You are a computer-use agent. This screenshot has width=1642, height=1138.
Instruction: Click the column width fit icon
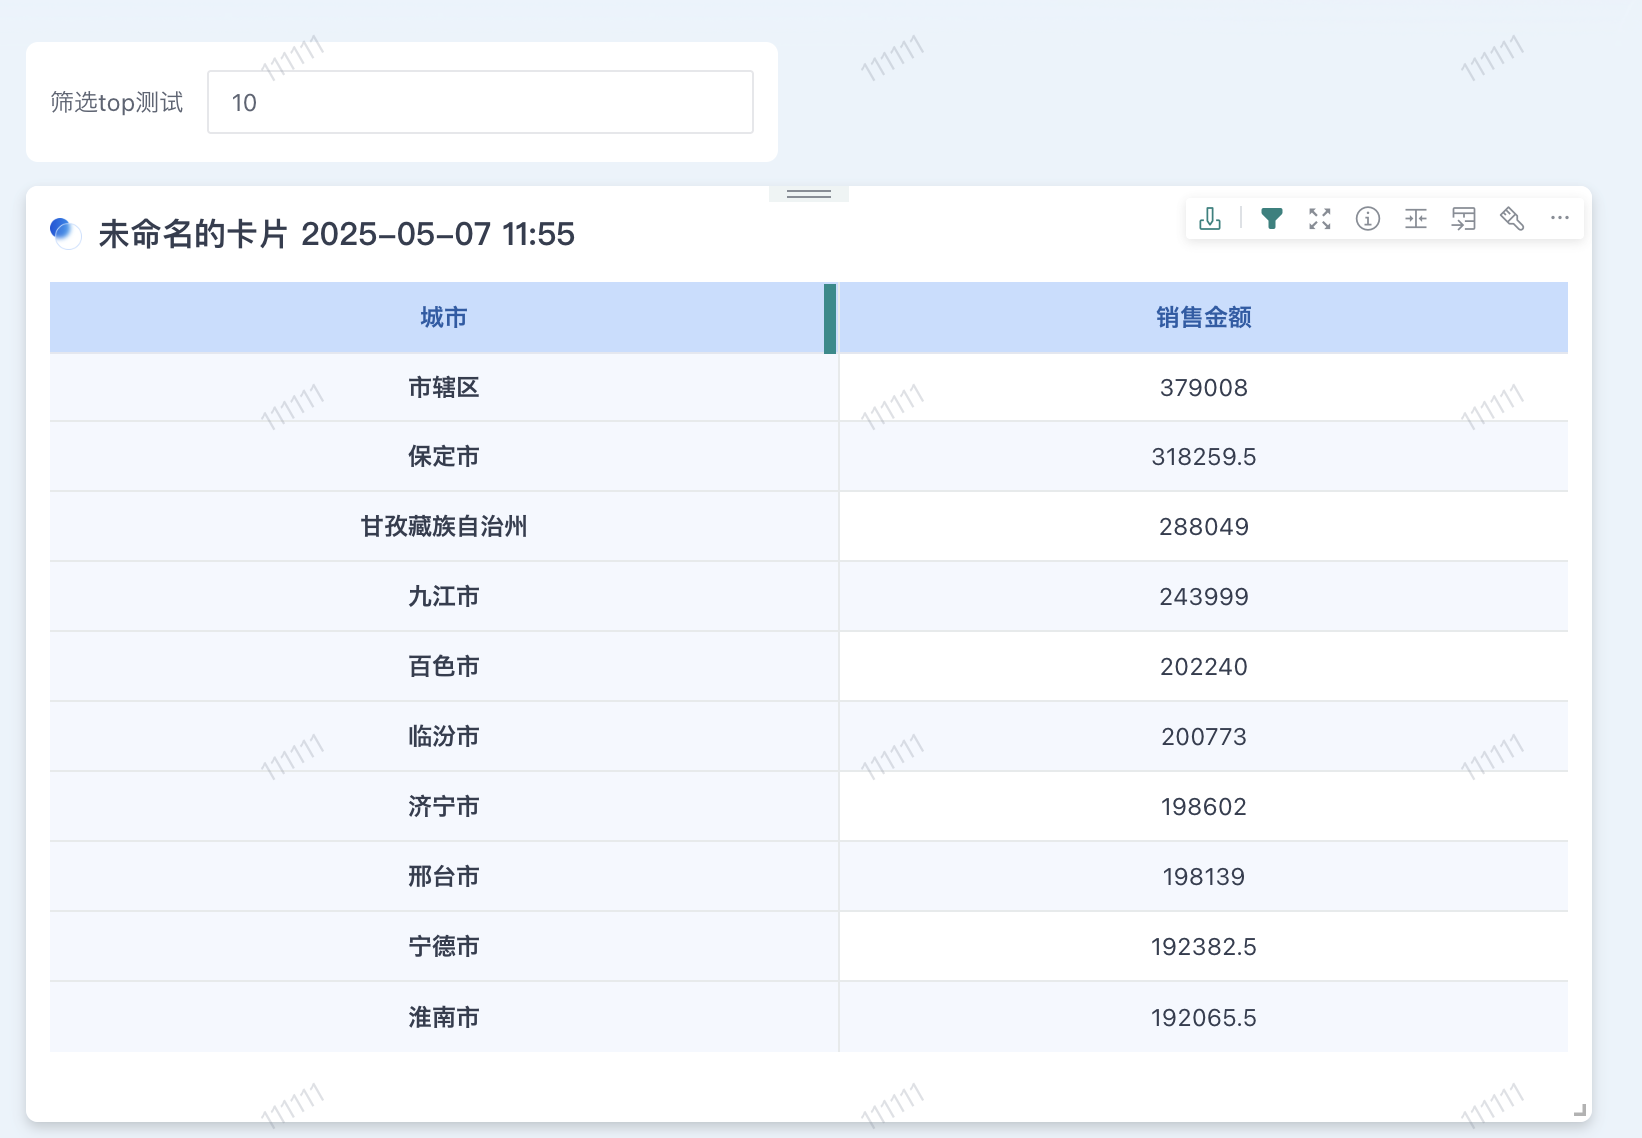[1415, 219]
